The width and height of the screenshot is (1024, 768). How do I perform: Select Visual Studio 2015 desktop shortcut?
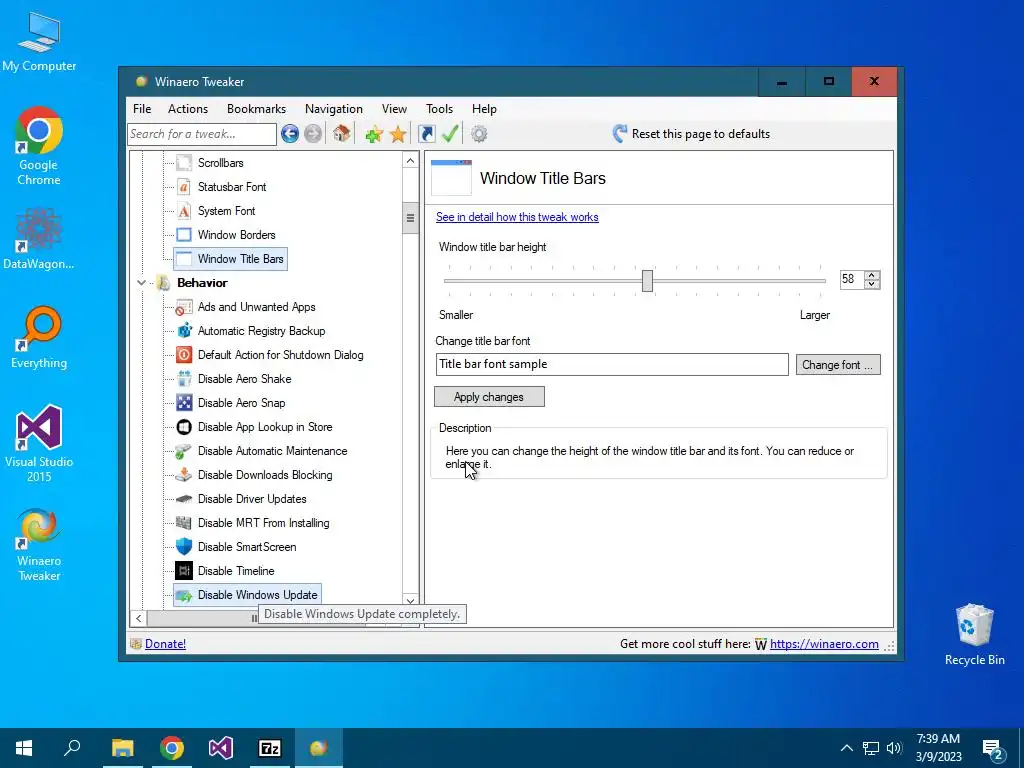(x=39, y=443)
